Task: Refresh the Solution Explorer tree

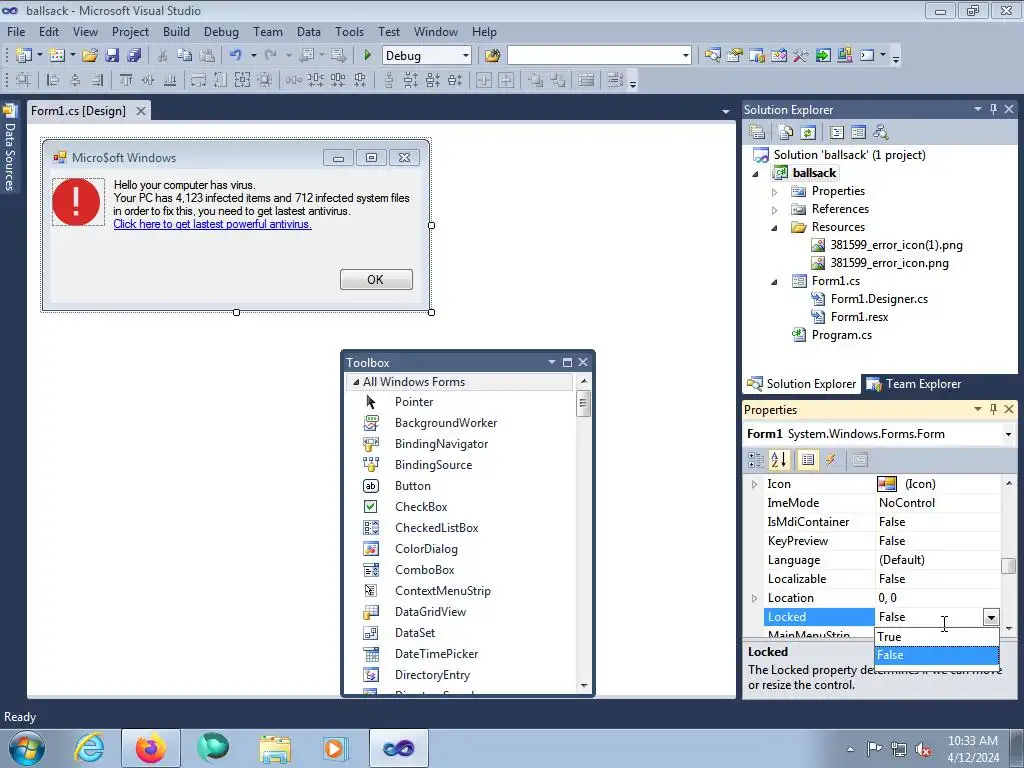Action: click(x=808, y=133)
